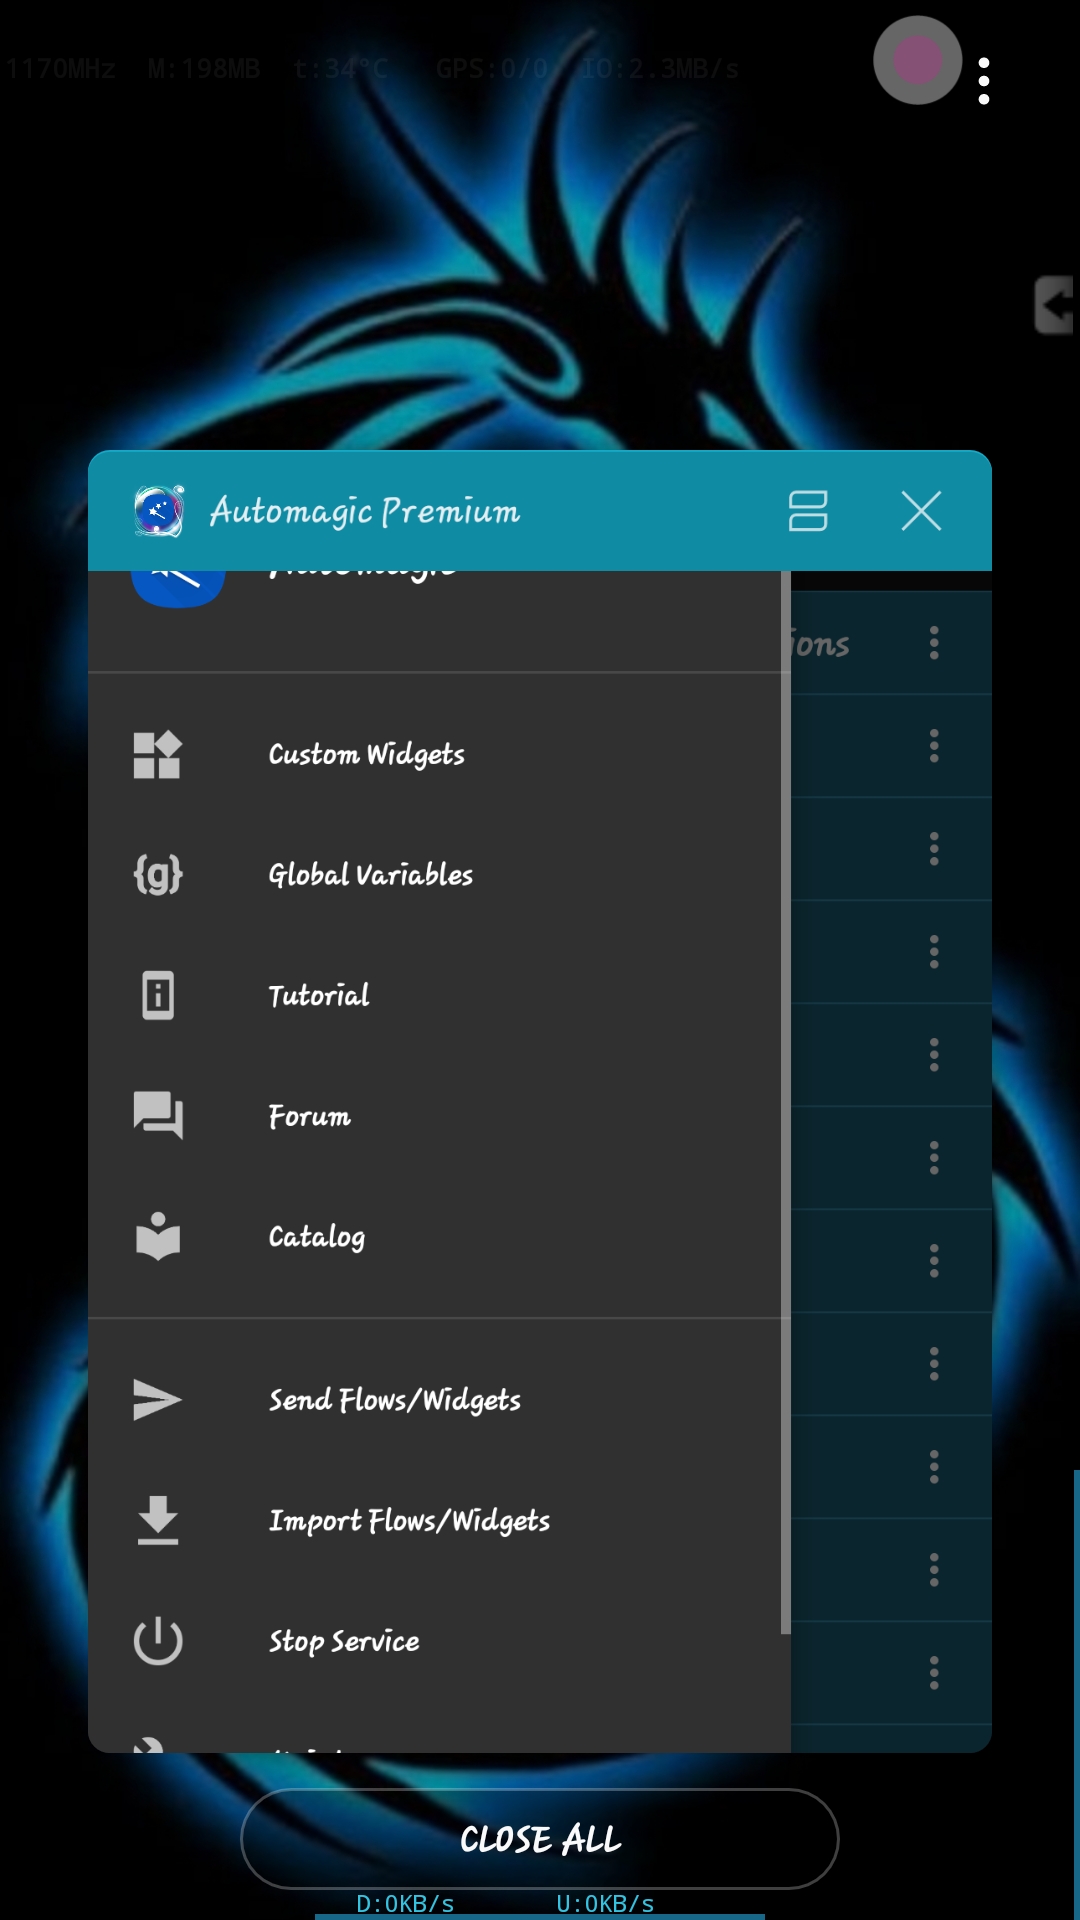Tap the Catalog book icon
The width and height of the screenshot is (1080, 1920).
158,1236
